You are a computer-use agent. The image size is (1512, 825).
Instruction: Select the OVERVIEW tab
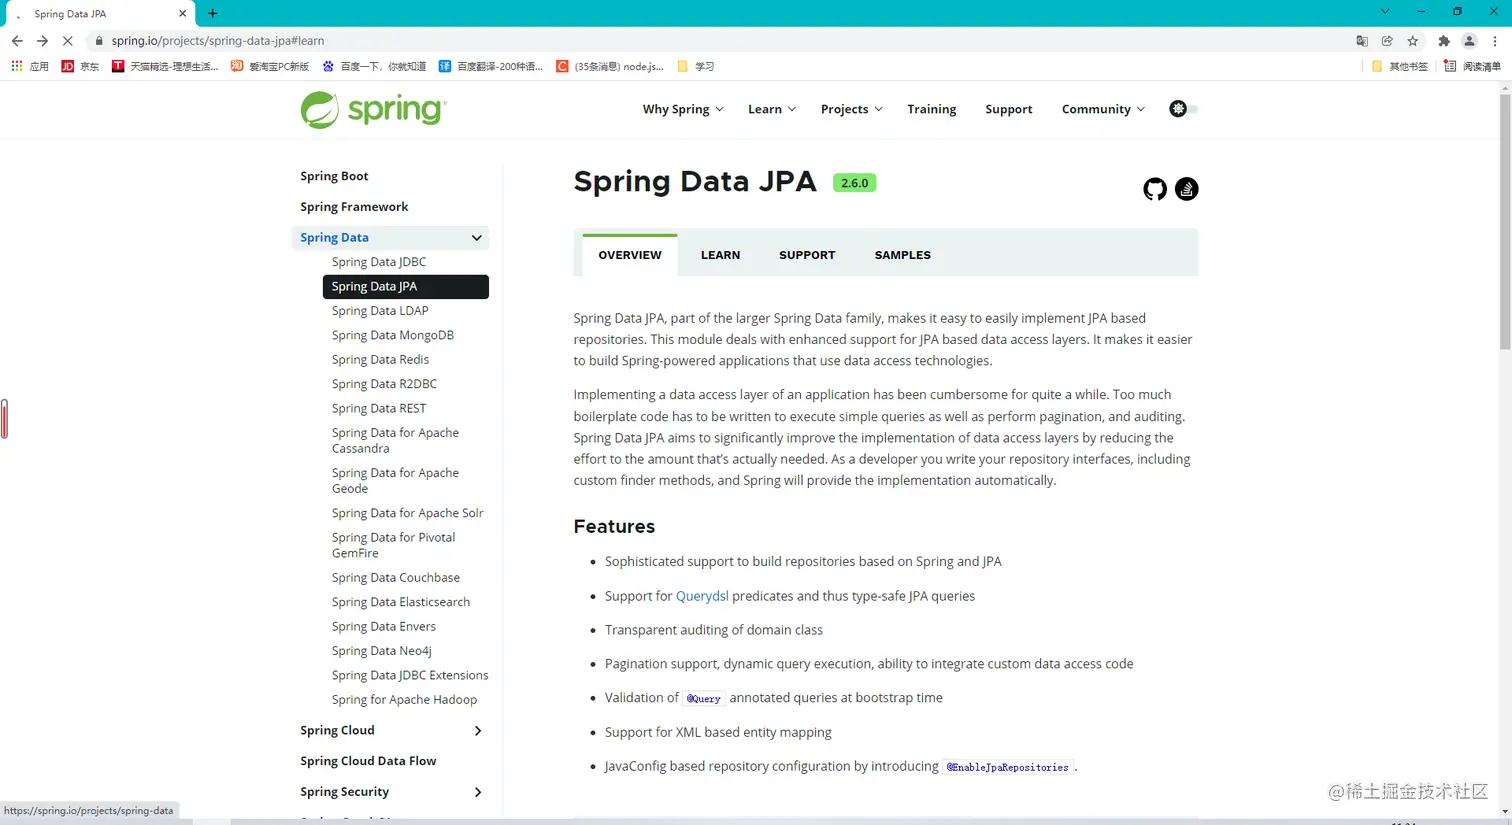(x=630, y=255)
